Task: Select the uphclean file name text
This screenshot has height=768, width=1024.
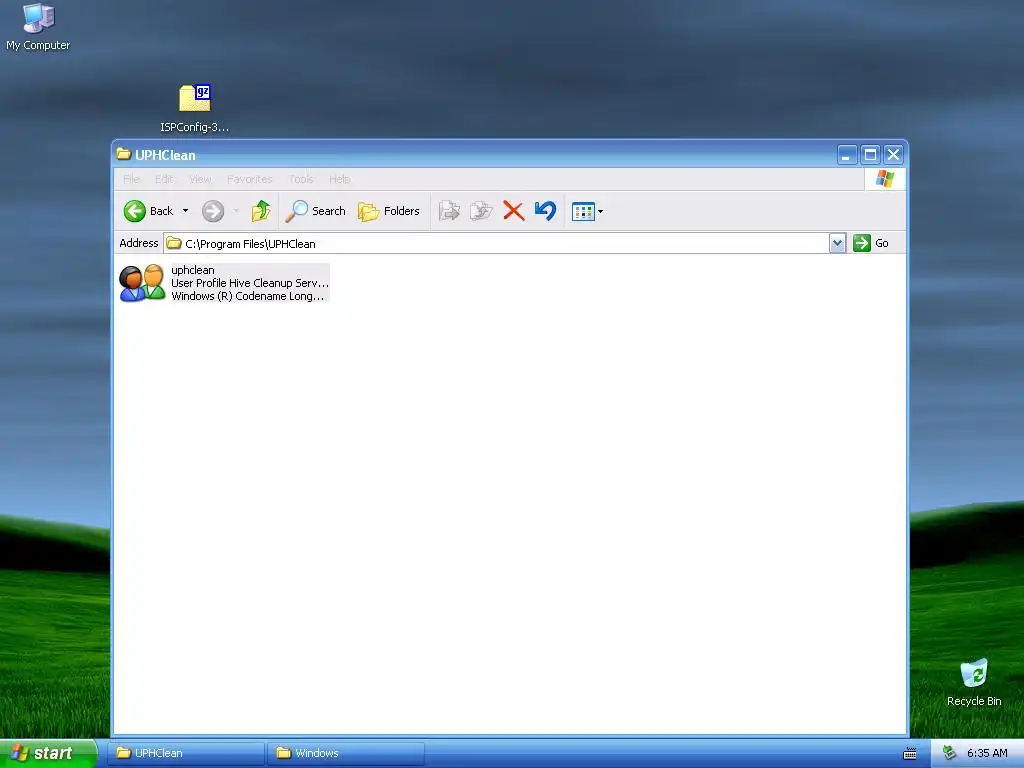Action: point(193,270)
